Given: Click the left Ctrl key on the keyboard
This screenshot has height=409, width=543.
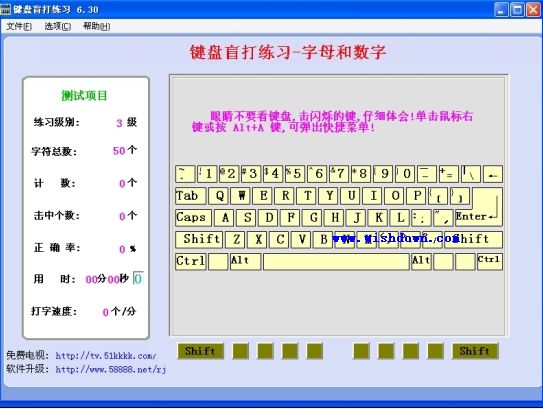Looking at the screenshot, I should coord(190,261).
